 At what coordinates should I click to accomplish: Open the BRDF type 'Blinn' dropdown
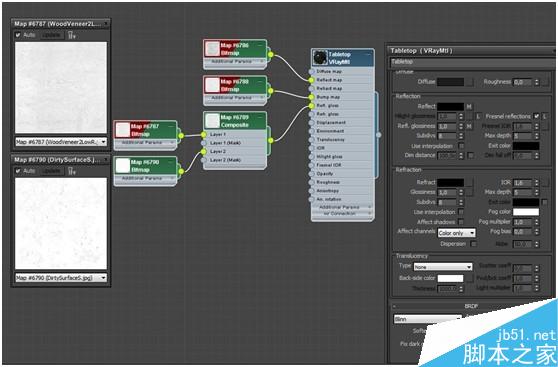[427, 319]
